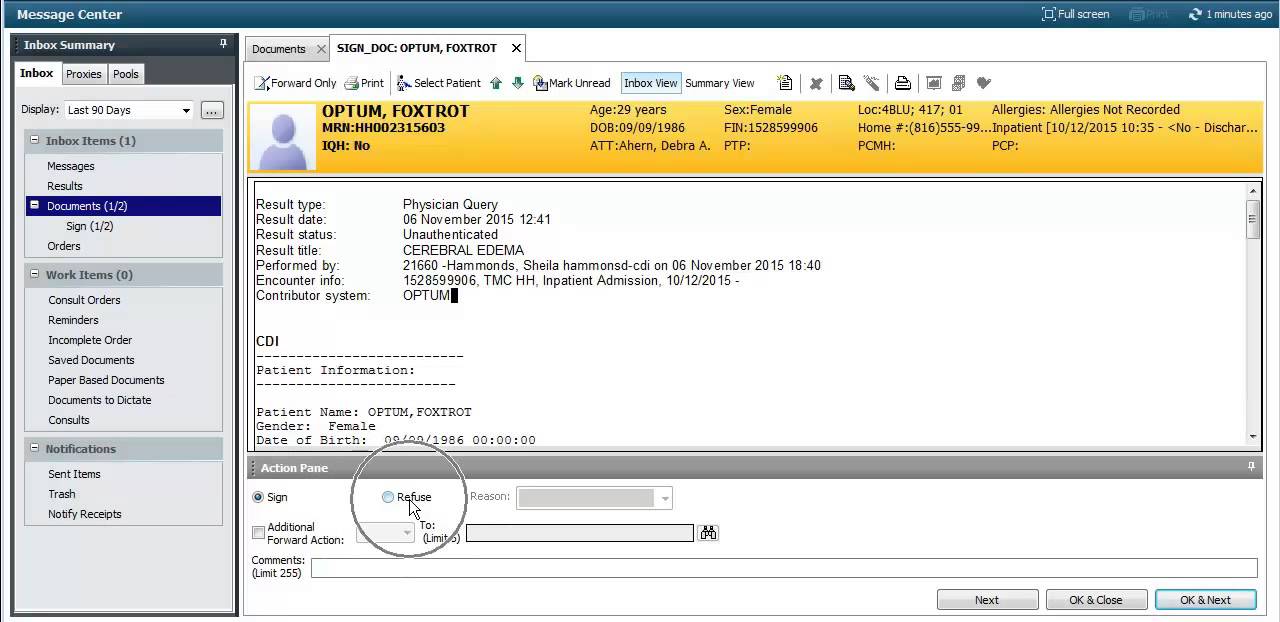Viewport: 1280px width, 622px height.
Task: Open Consults work item
Action: (69, 420)
